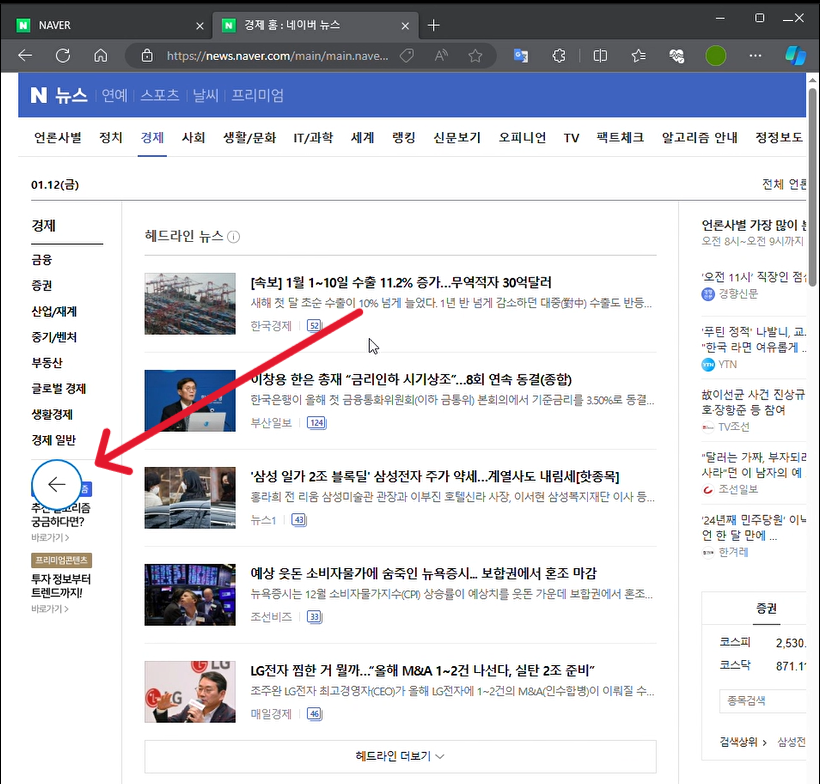Screen dimensions: 820x784
Task: Open 금융 subcategory in sidebar
Action: (x=42, y=259)
